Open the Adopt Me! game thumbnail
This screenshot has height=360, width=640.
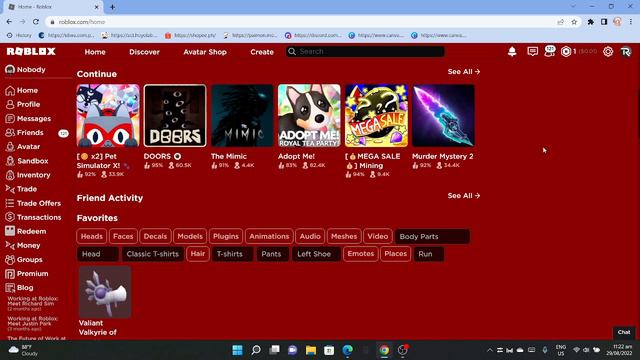309,116
